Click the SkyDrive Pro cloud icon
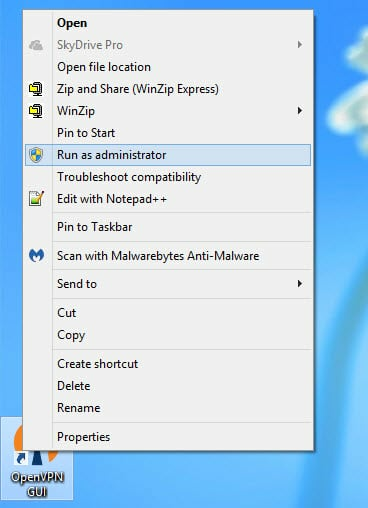 36,45
